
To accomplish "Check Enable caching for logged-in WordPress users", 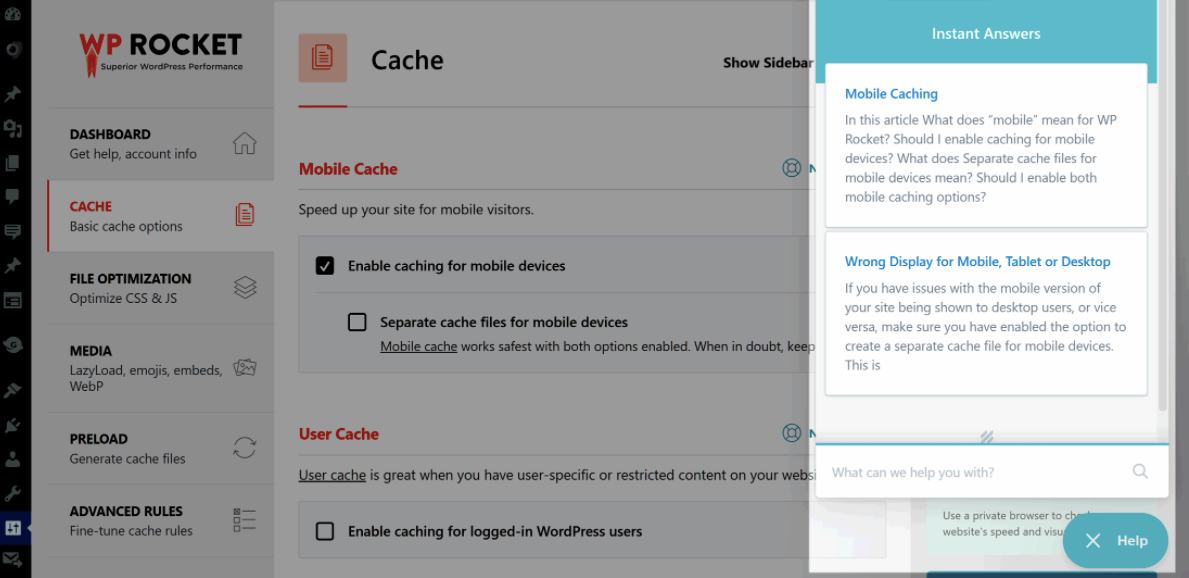I will click(325, 531).
